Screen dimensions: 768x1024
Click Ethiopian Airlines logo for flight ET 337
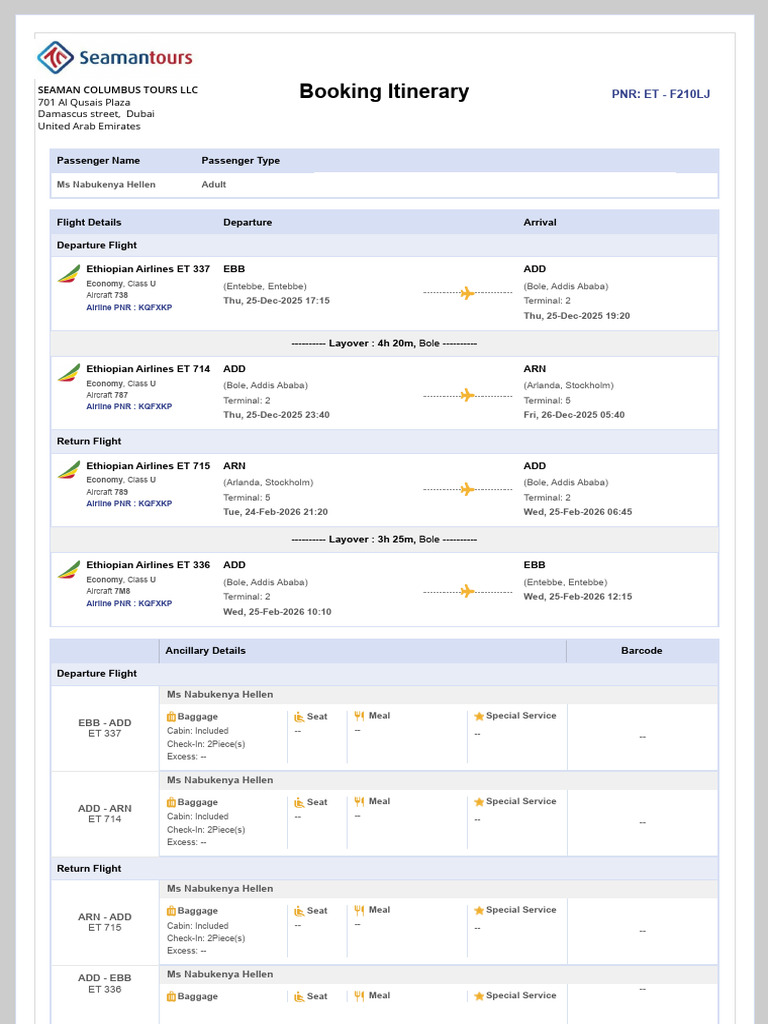point(69,274)
